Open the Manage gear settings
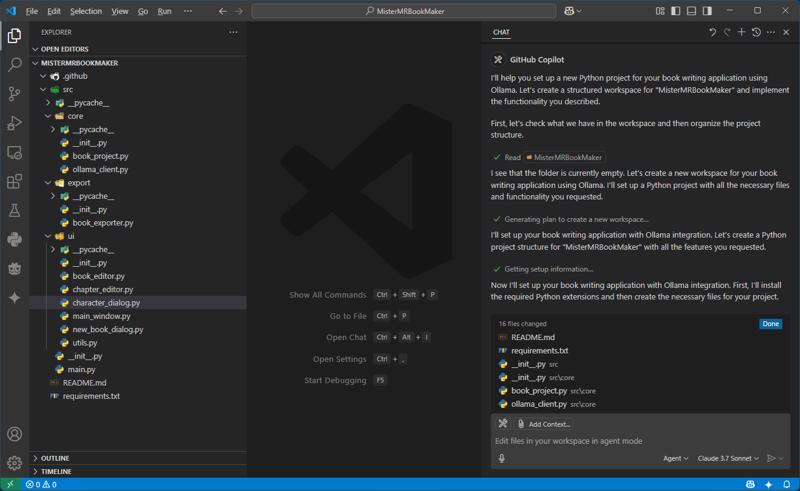This screenshot has width=800, height=491. coord(14,462)
